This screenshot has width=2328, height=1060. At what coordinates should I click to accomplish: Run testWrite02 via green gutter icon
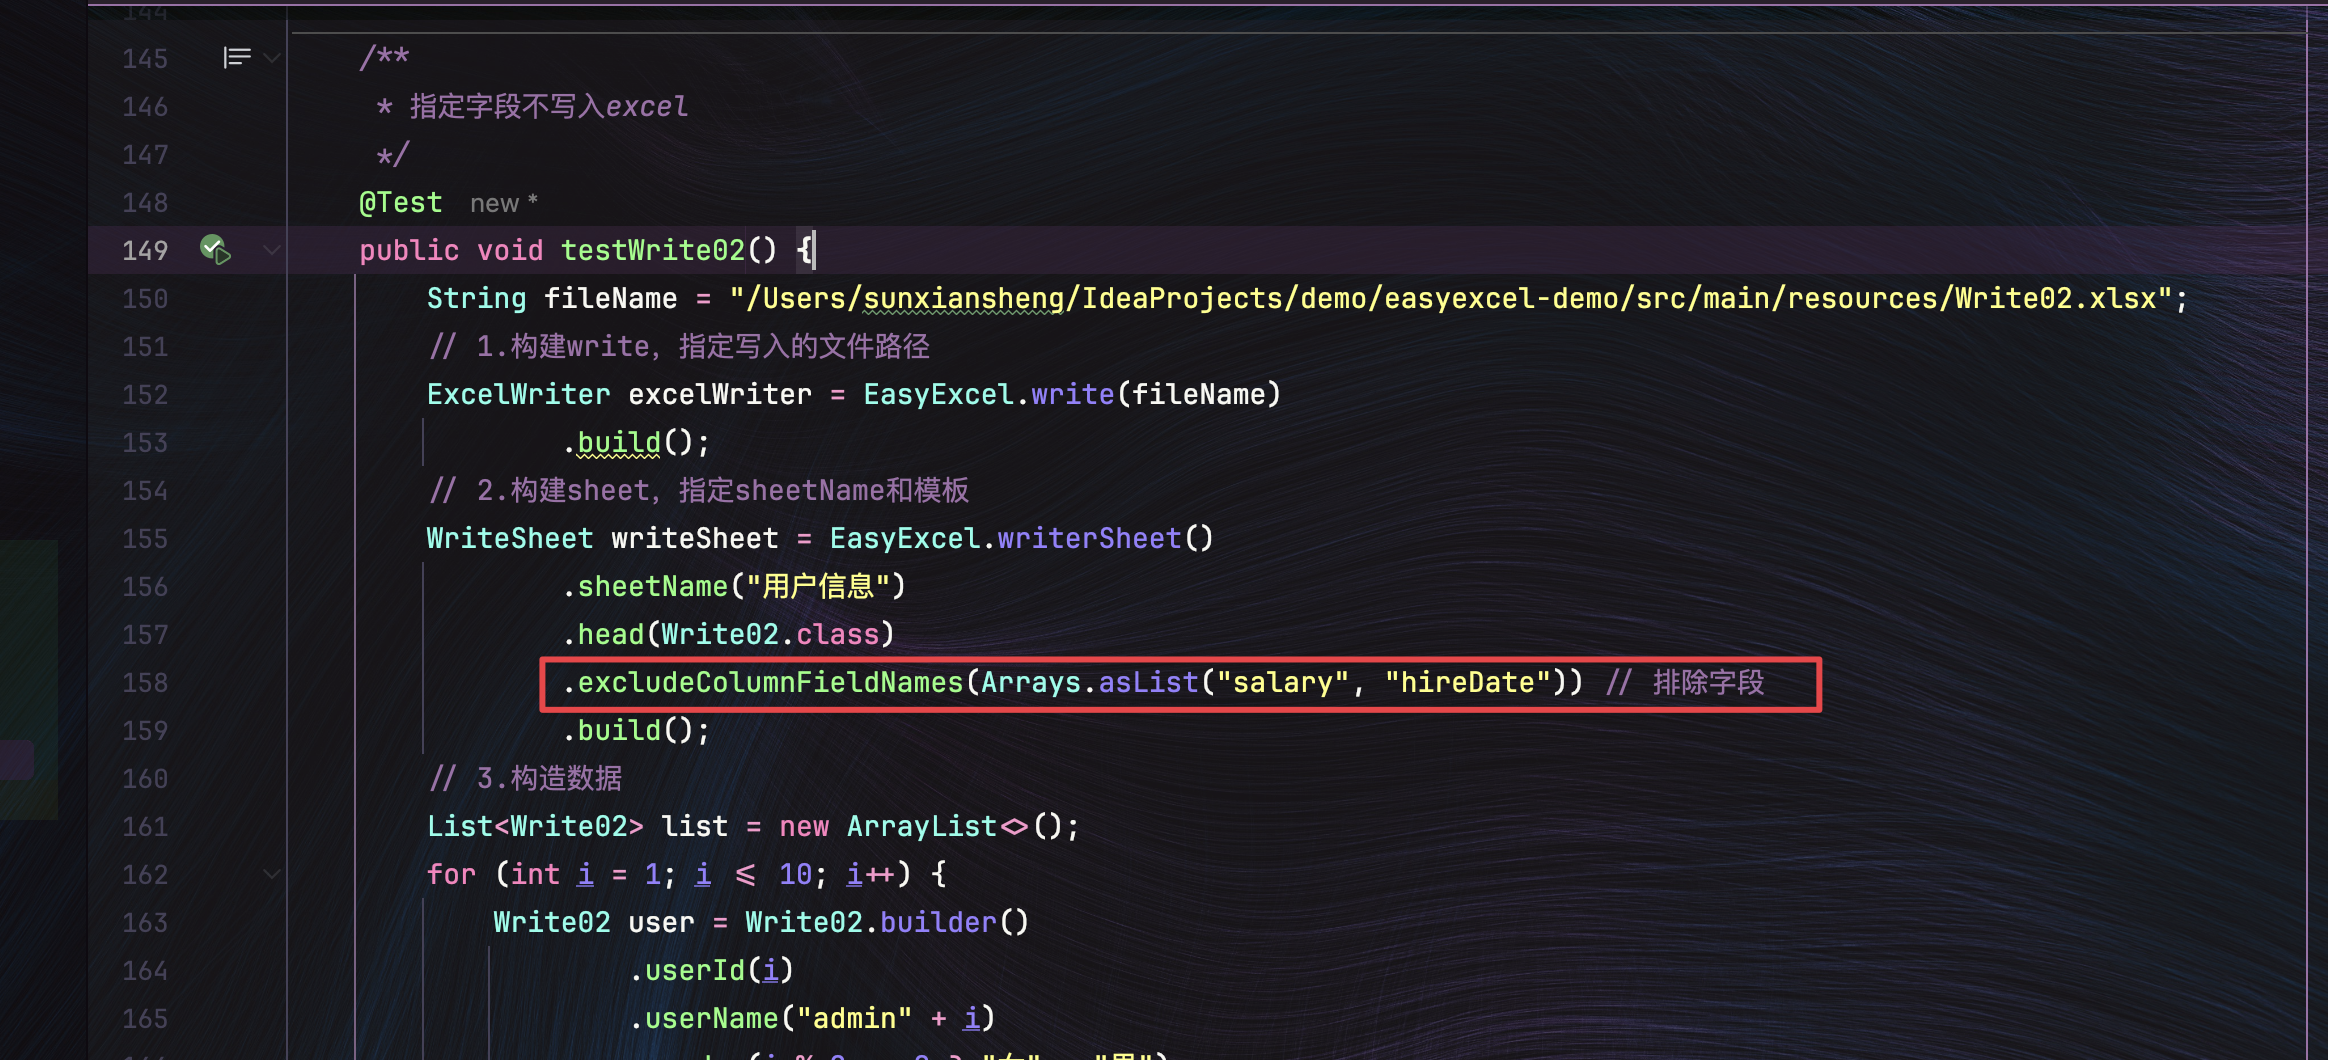click(x=215, y=249)
